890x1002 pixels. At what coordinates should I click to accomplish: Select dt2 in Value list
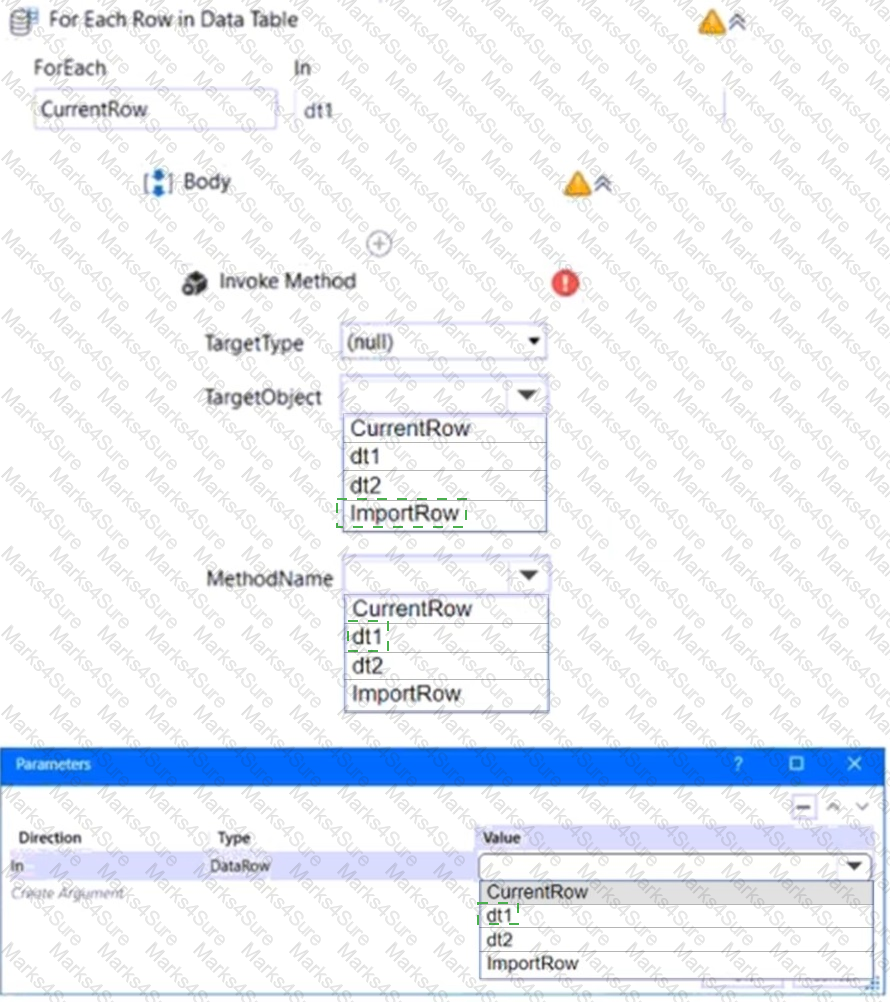click(x=676, y=940)
